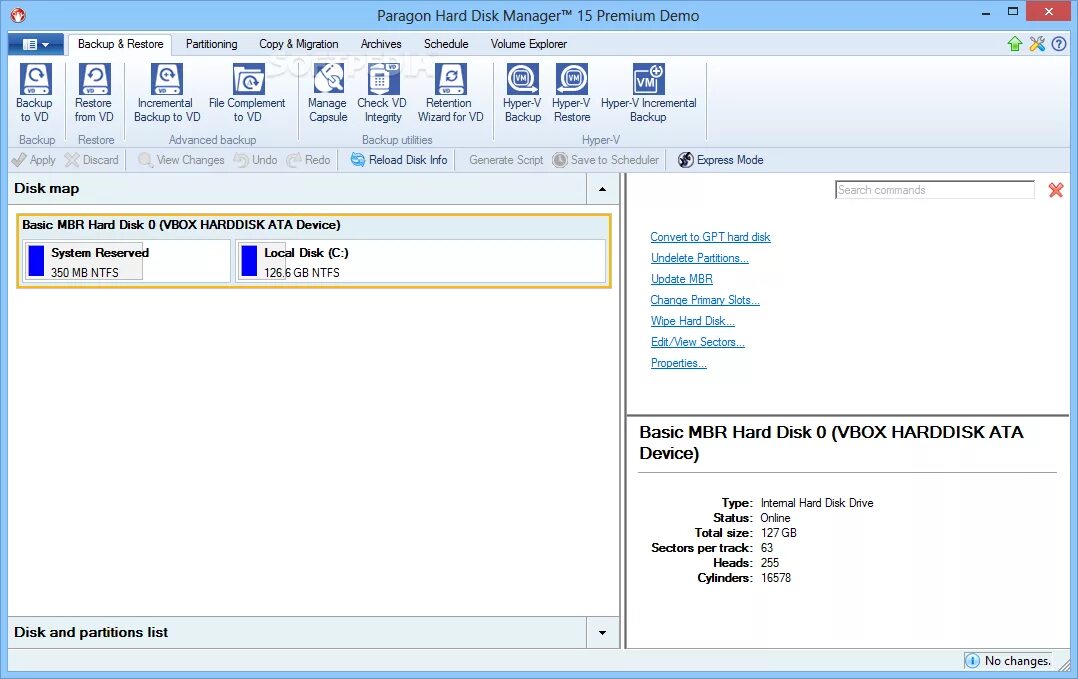Open Retention Wizard for VD
1078x679 pixels.
[450, 93]
